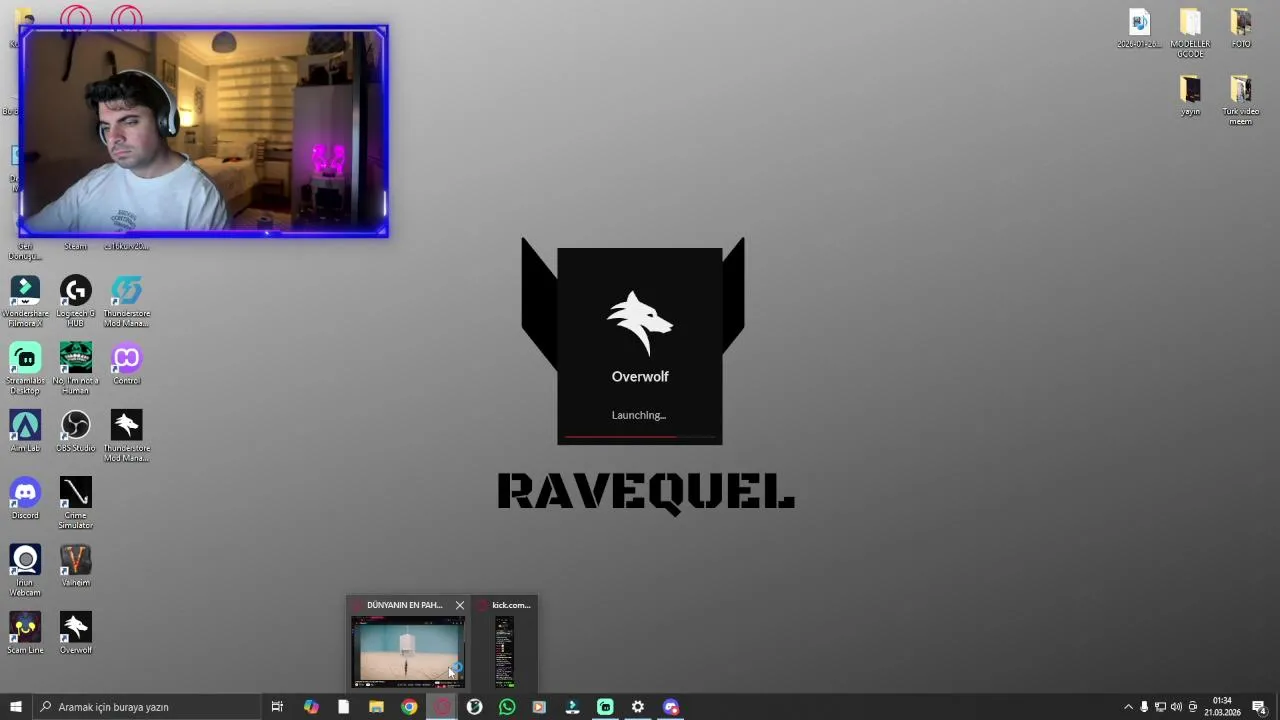Viewport: 1280px width, 720px height.
Task: Open Wondershare Filmora X desktop shortcut
Action: pos(25,300)
